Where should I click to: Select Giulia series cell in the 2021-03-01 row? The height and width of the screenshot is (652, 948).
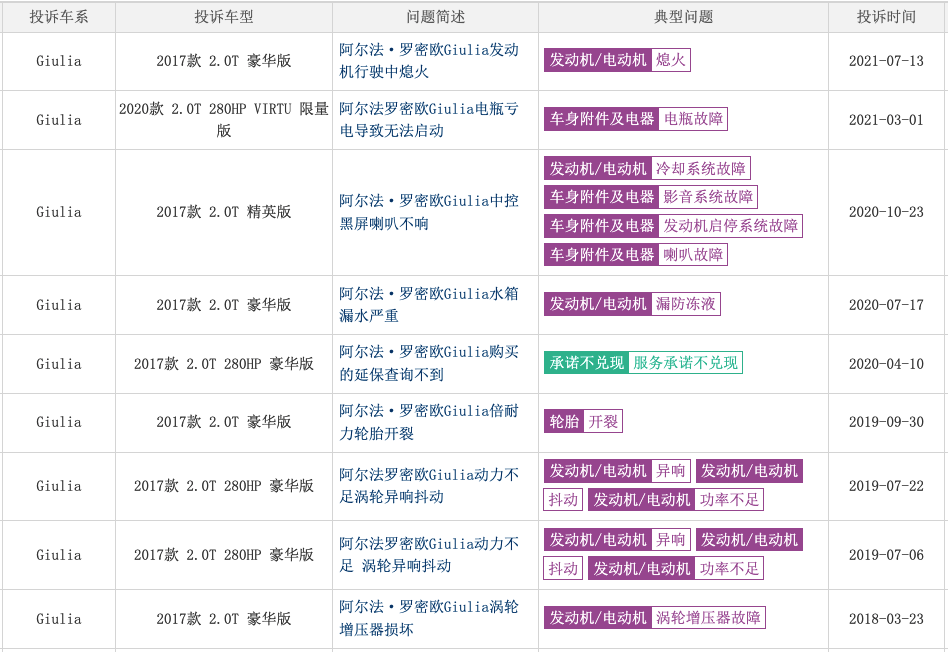pyautogui.click(x=59, y=120)
